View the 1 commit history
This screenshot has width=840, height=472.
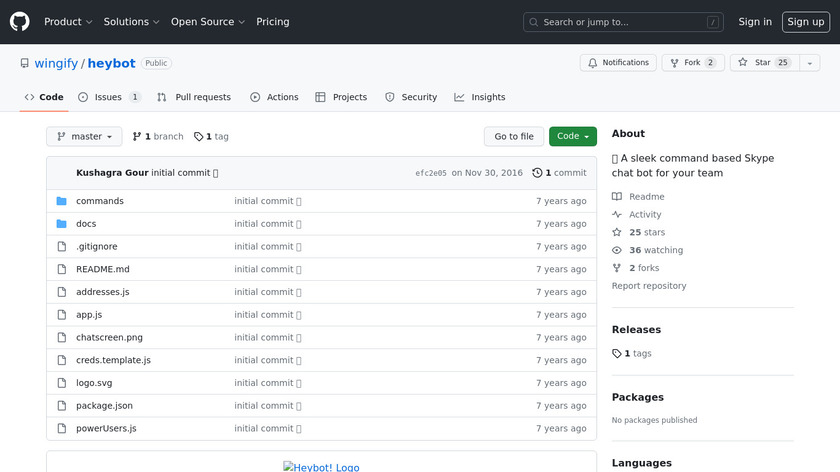tap(560, 173)
